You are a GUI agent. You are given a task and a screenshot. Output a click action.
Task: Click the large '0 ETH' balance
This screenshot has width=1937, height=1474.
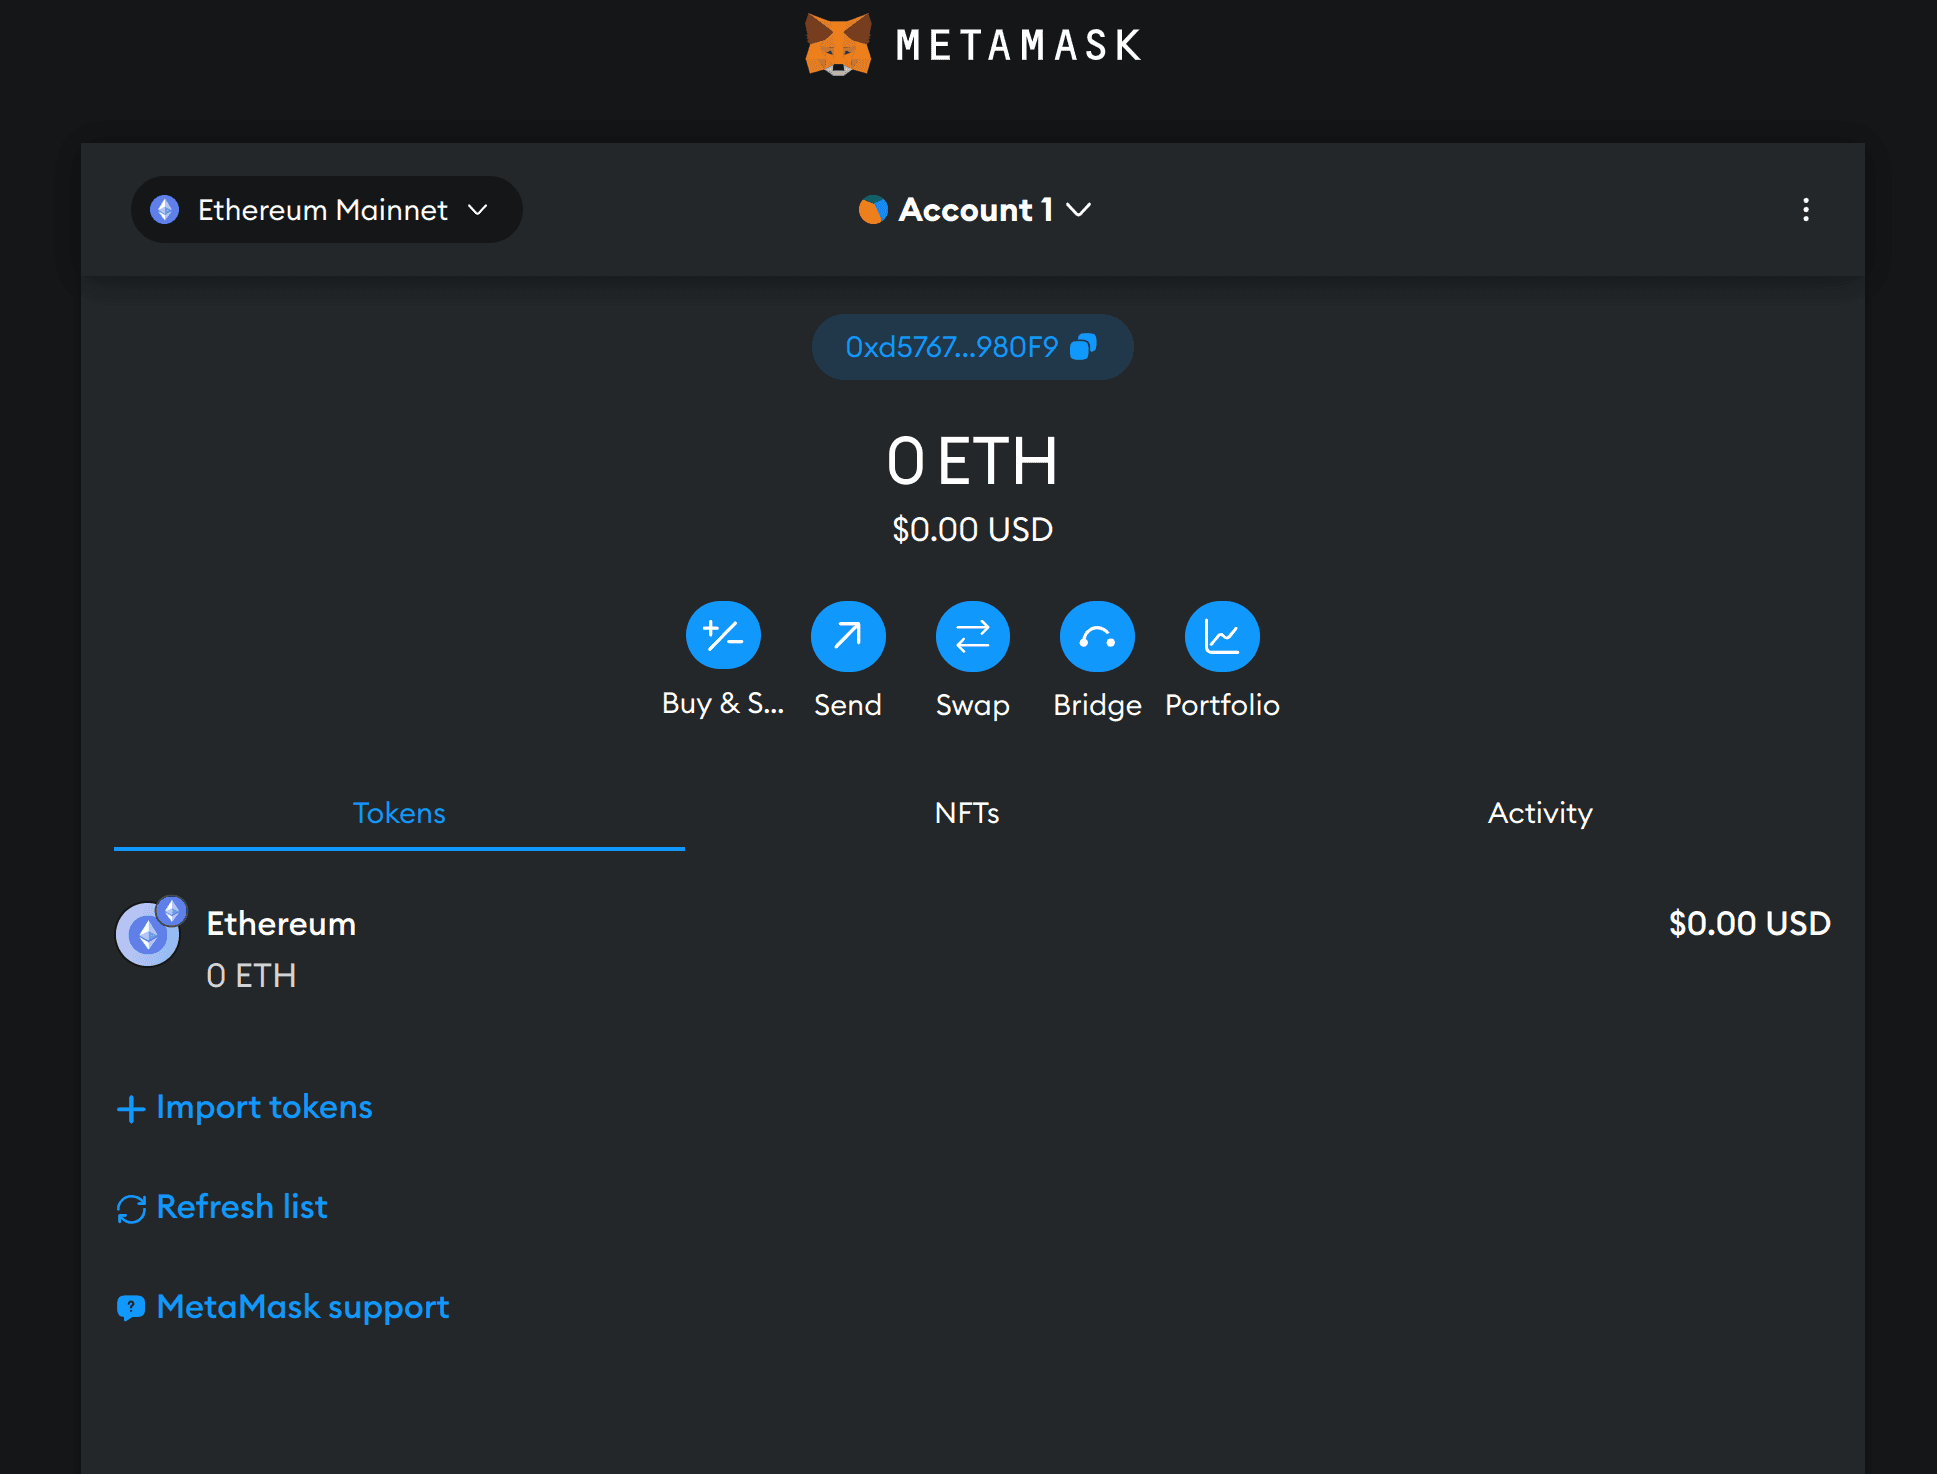[x=972, y=462]
